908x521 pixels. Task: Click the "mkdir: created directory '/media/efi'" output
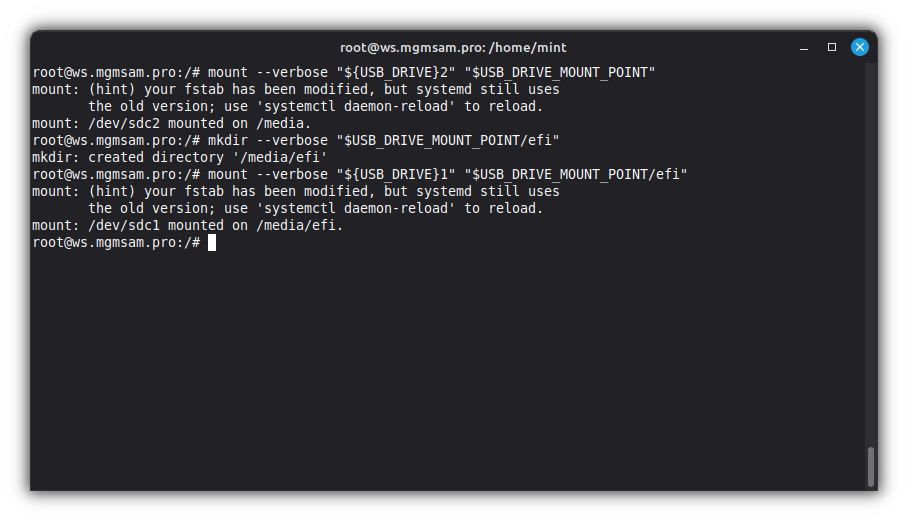(x=180, y=158)
